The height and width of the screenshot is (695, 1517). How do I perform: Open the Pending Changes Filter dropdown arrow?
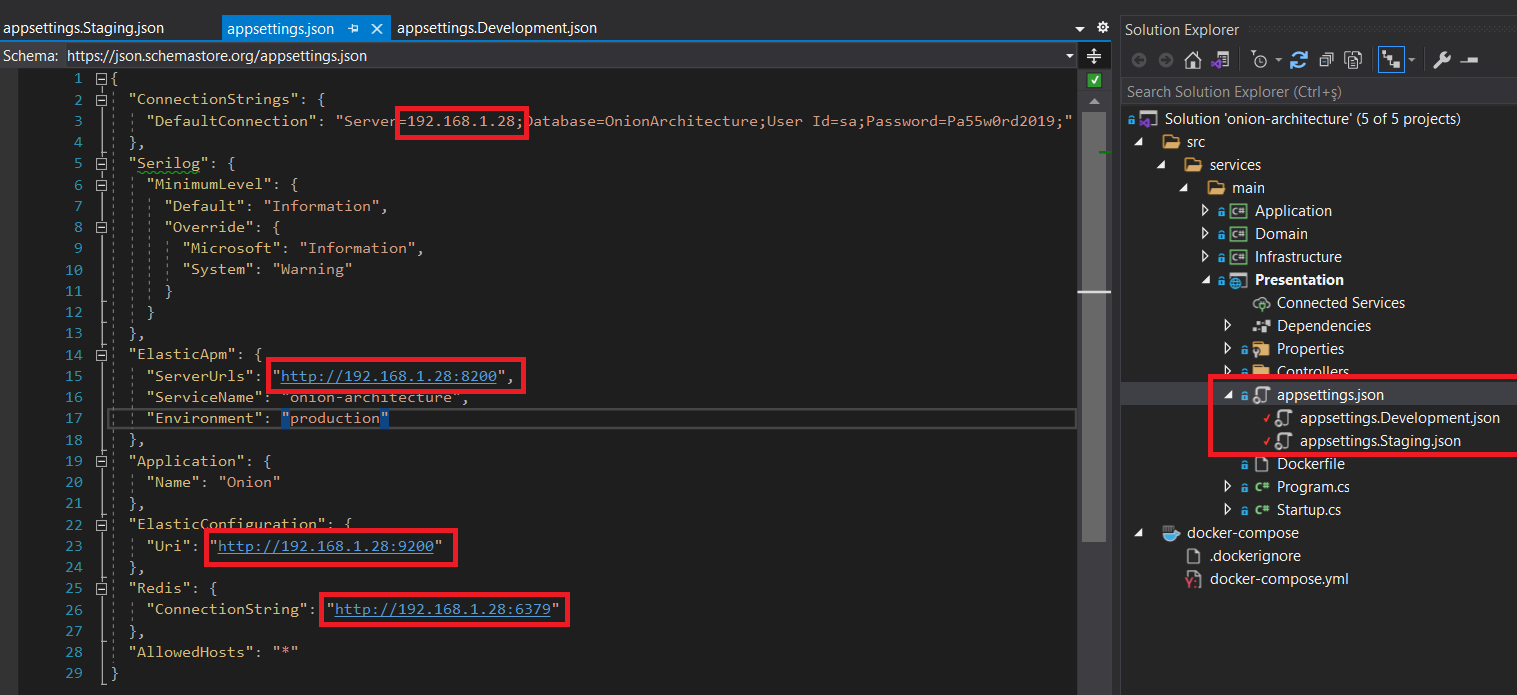(1278, 60)
